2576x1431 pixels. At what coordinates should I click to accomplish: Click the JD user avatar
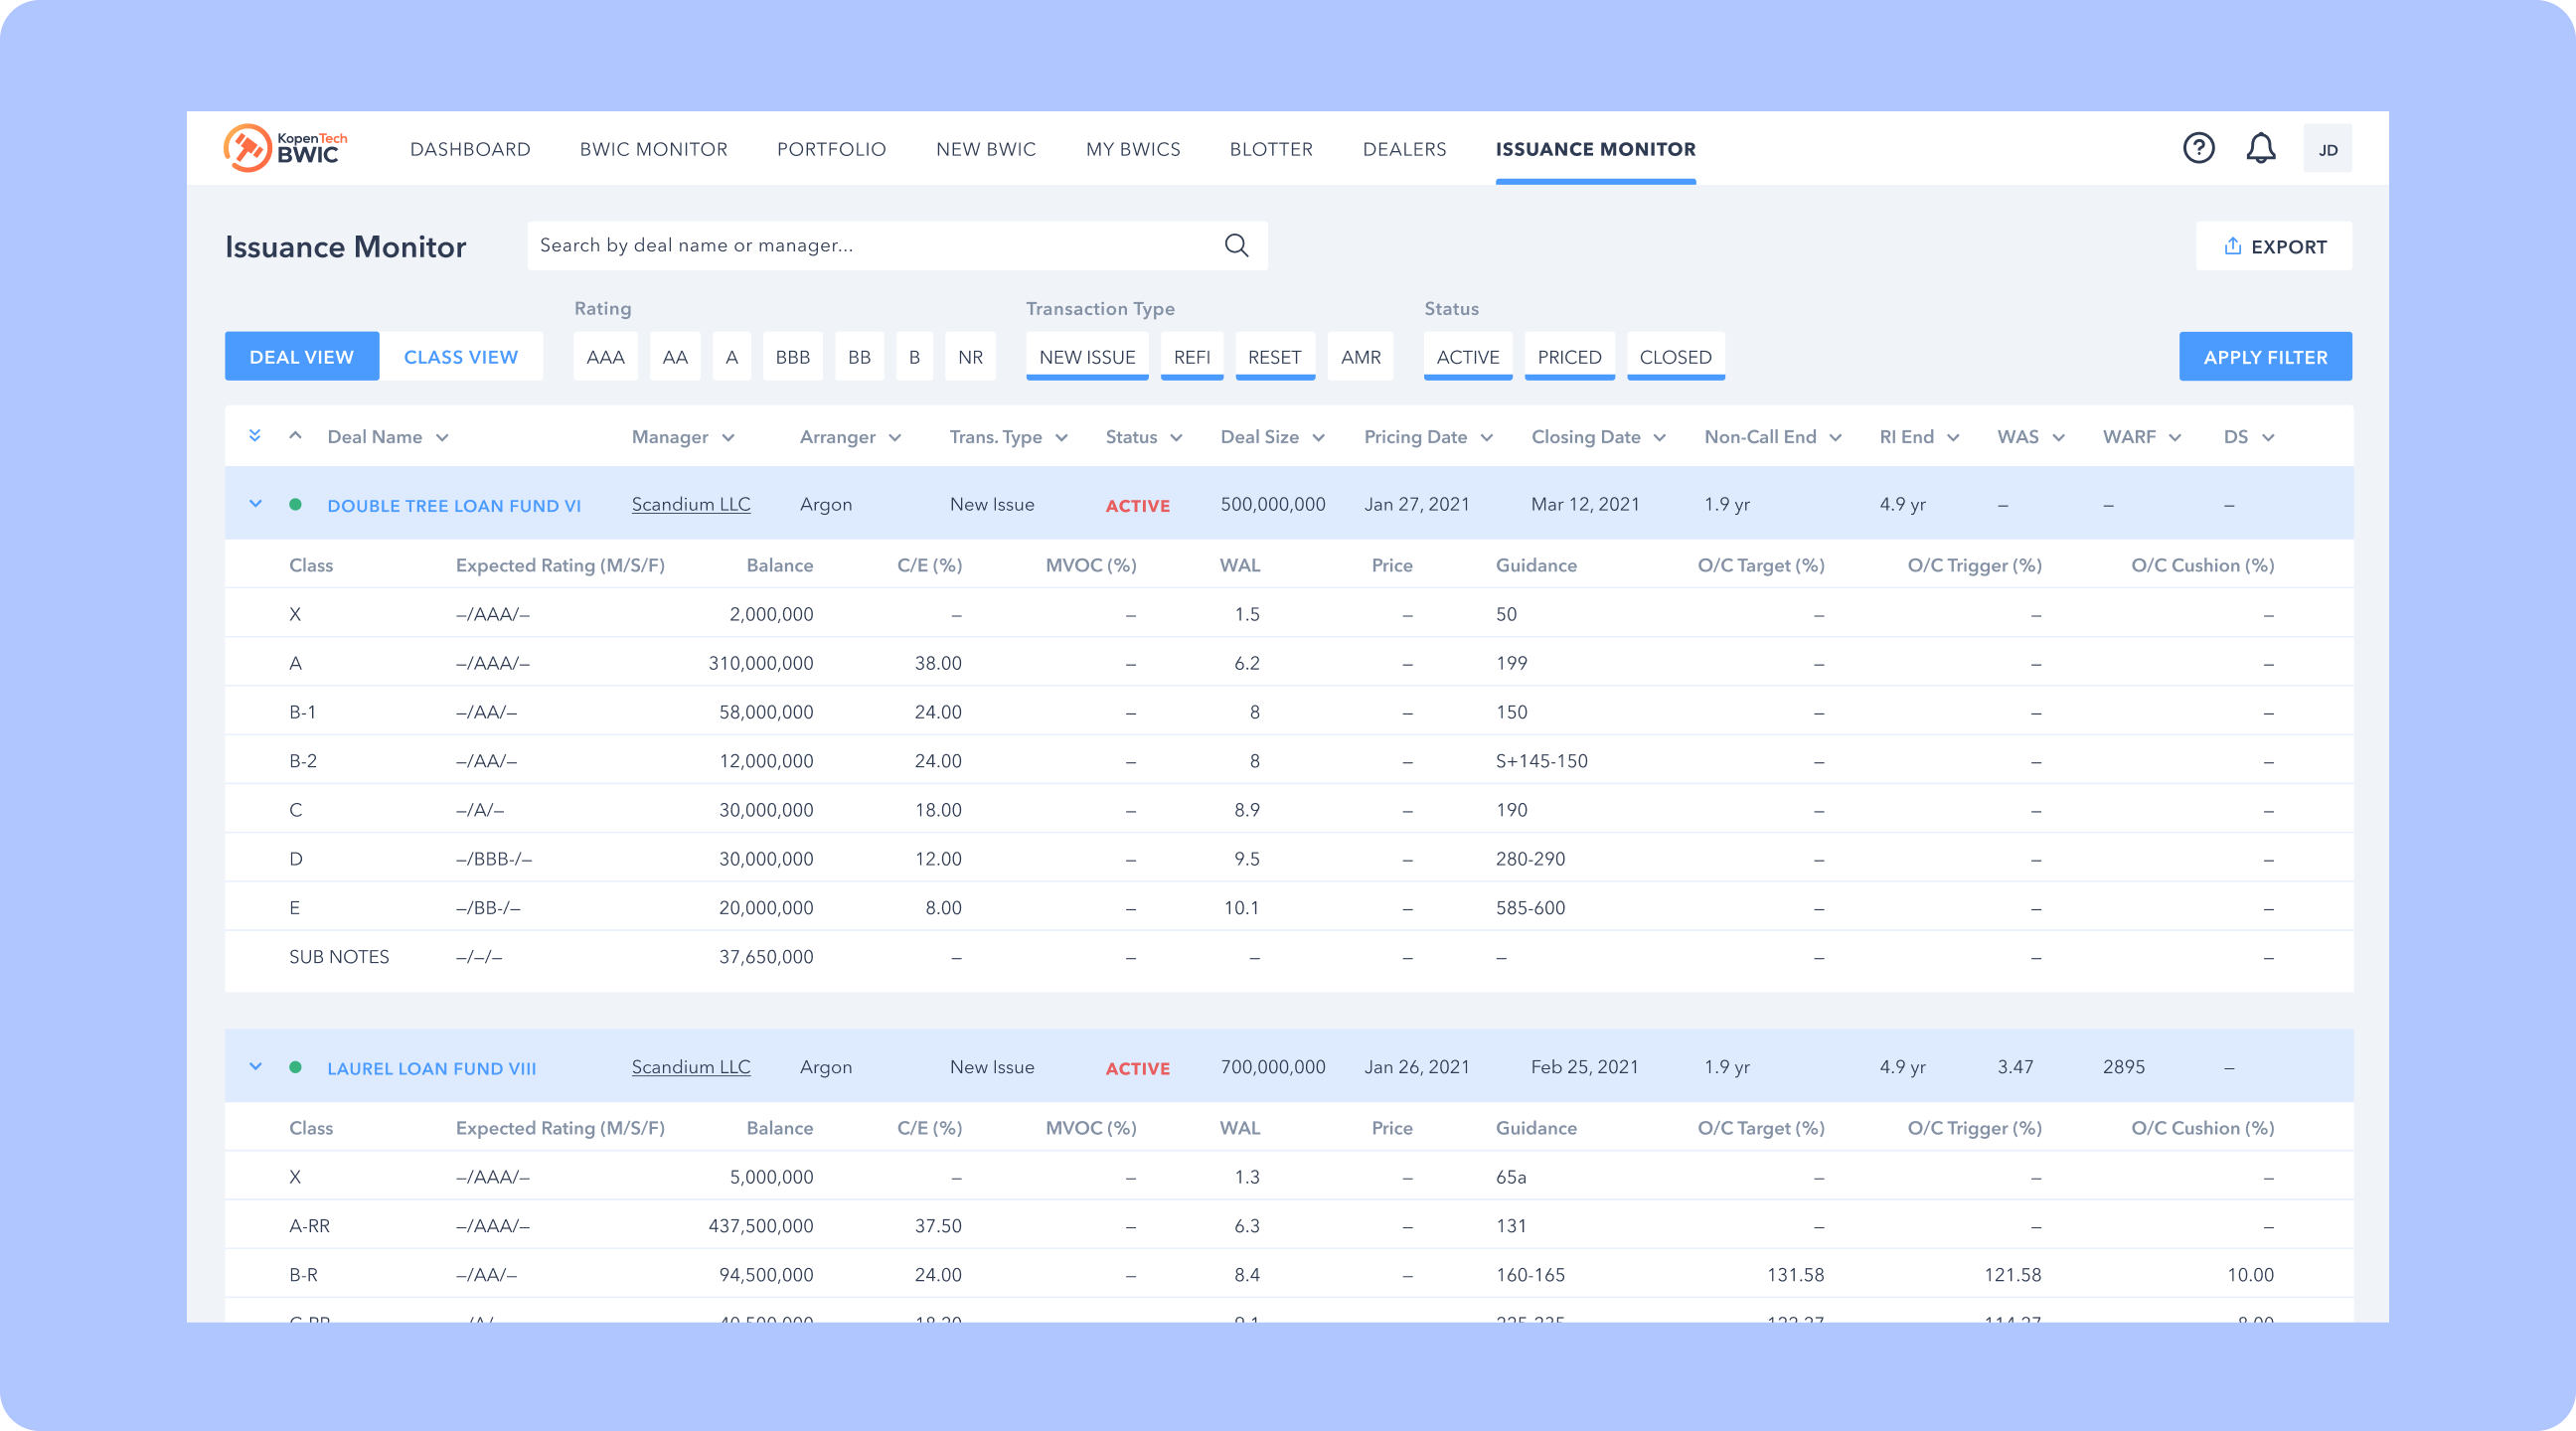[x=2327, y=149]
